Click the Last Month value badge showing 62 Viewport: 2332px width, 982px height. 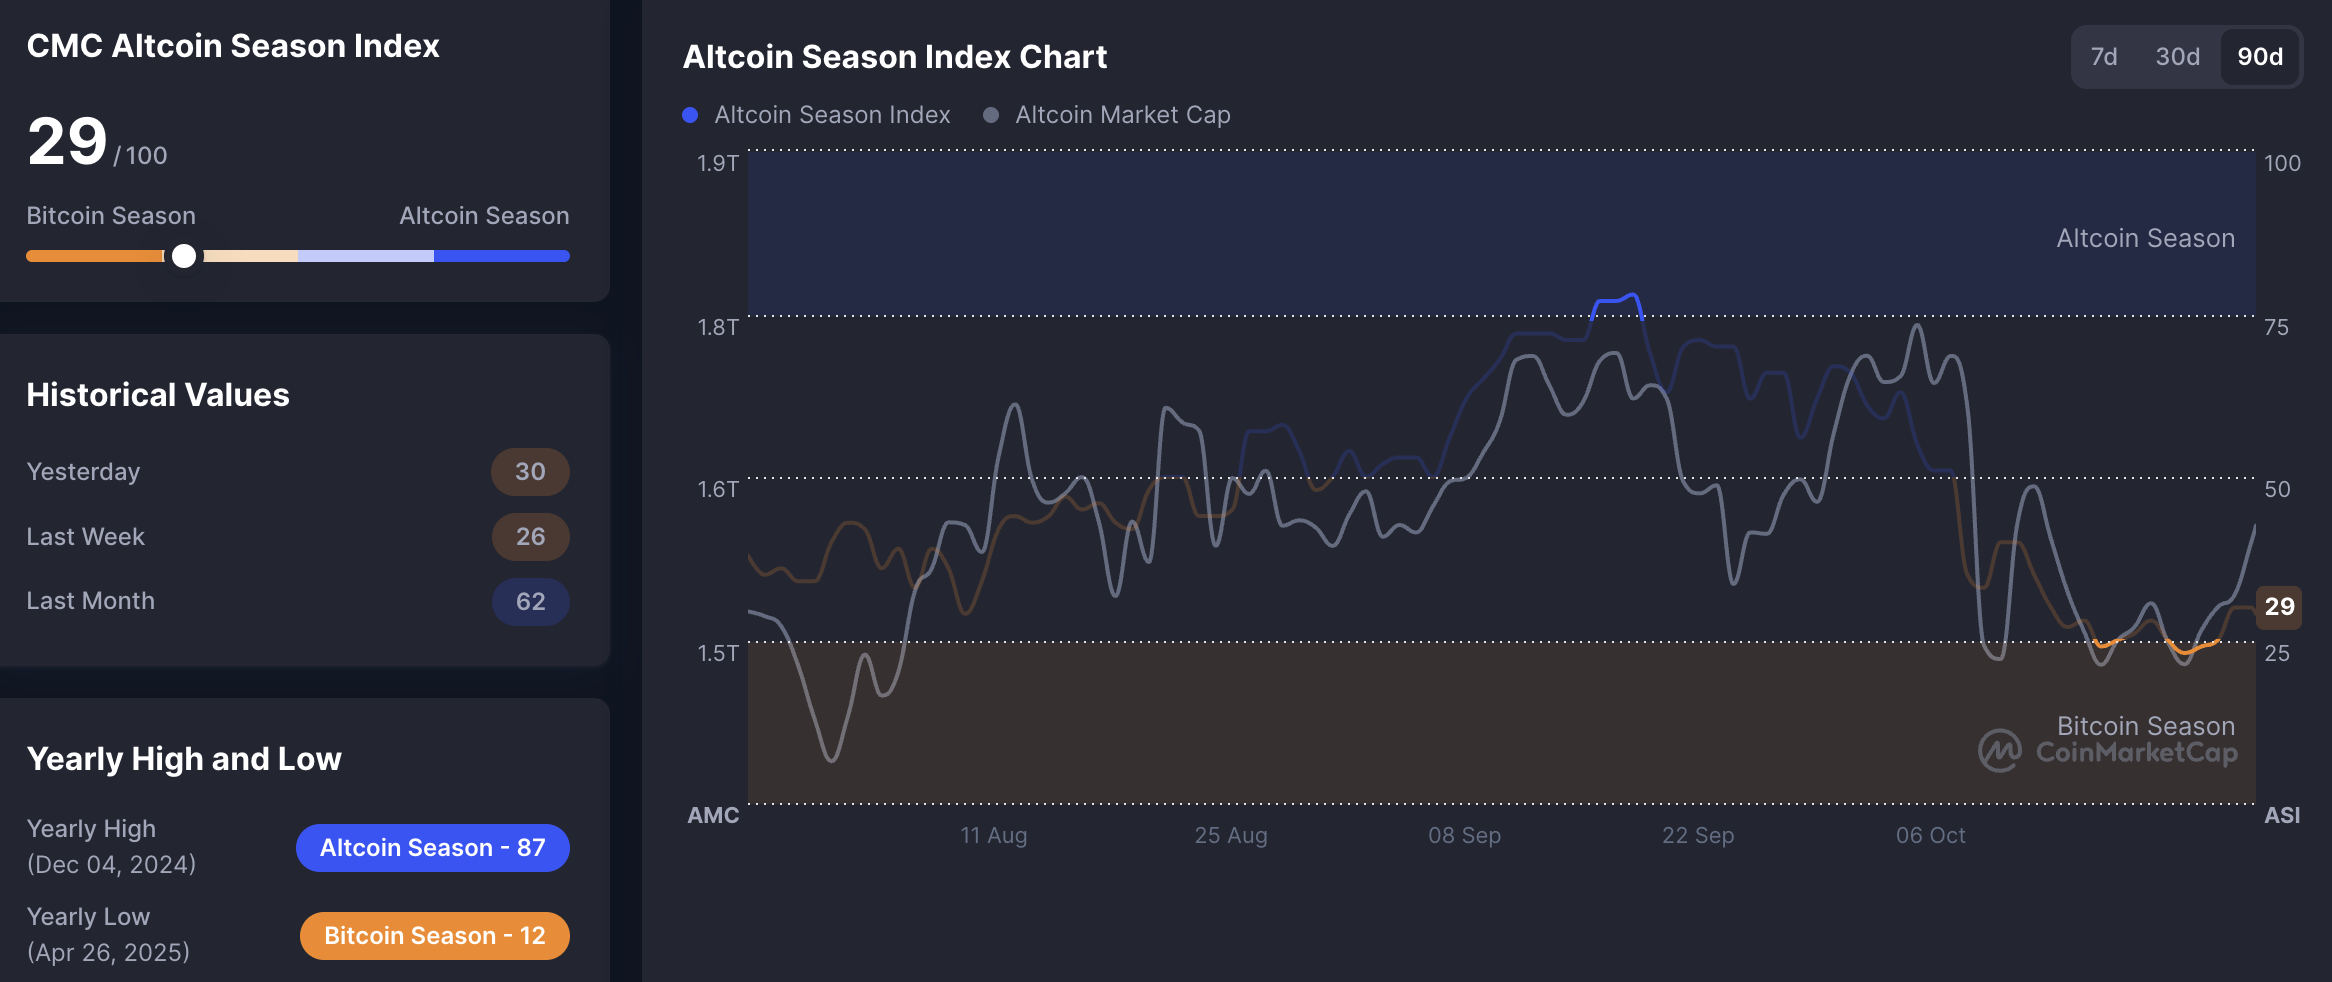[x=530, y=601]
